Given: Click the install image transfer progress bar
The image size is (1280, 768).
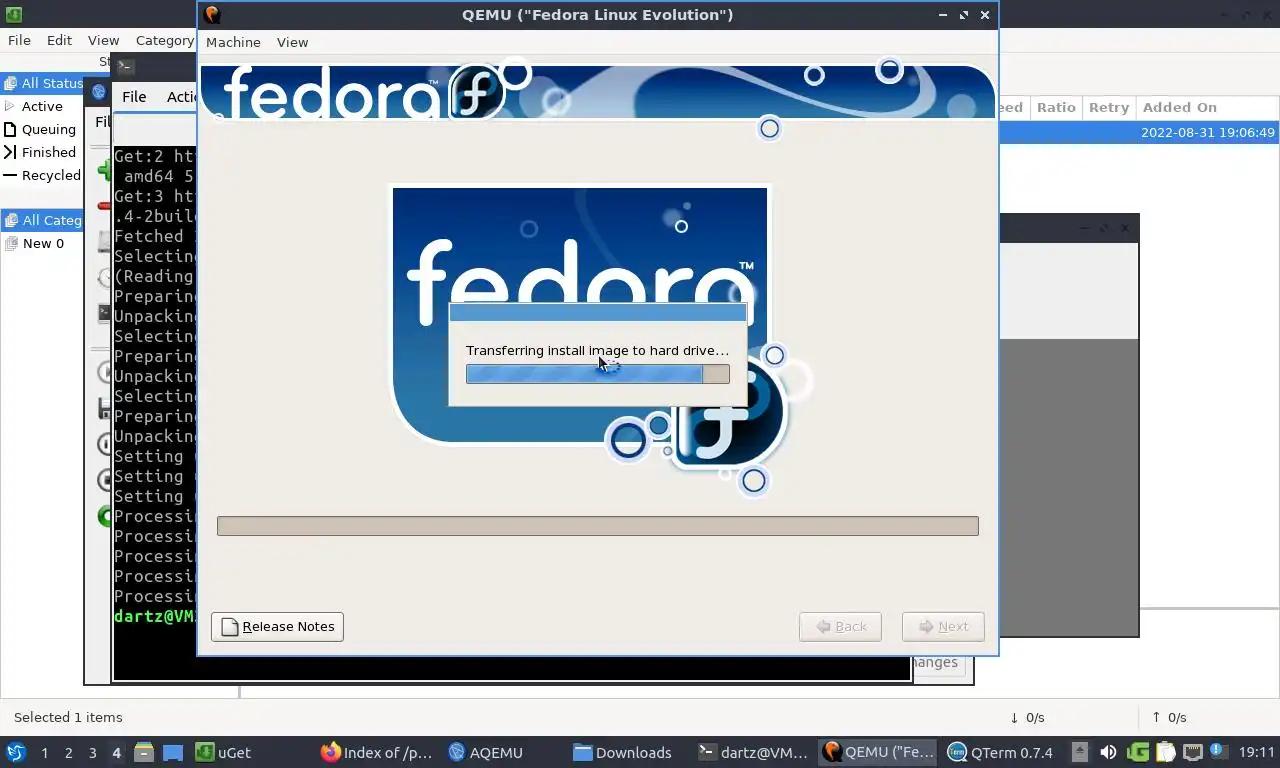Looking at the screenshot, I should click(598, 374).
